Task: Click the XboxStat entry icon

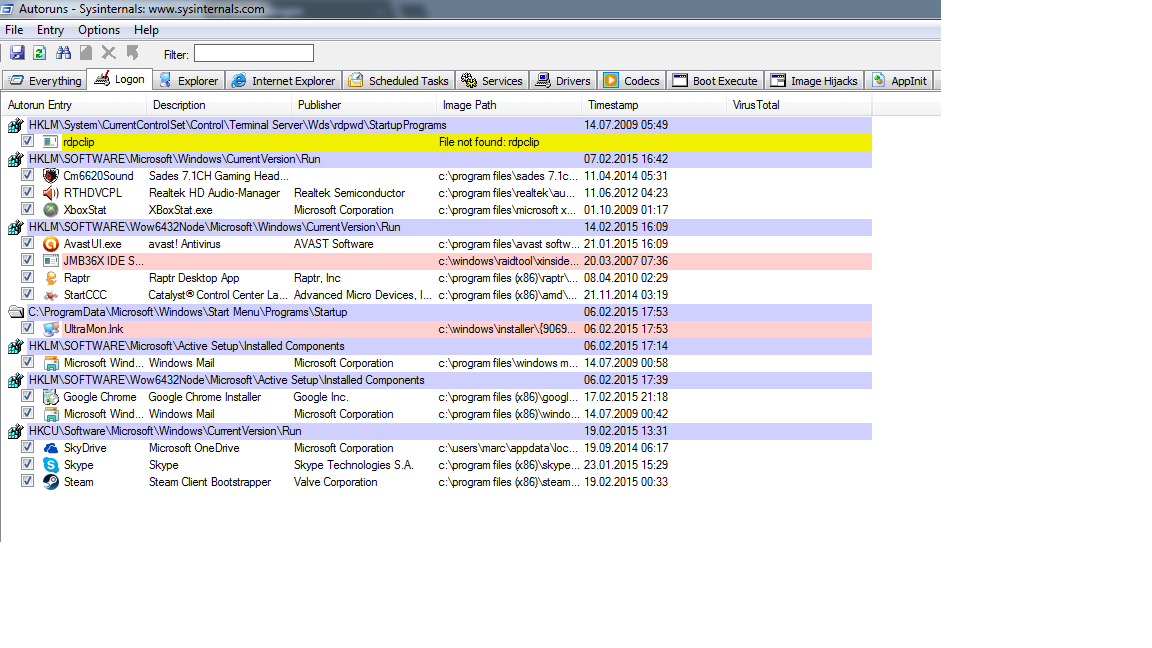Action: [x=51, y=209]
